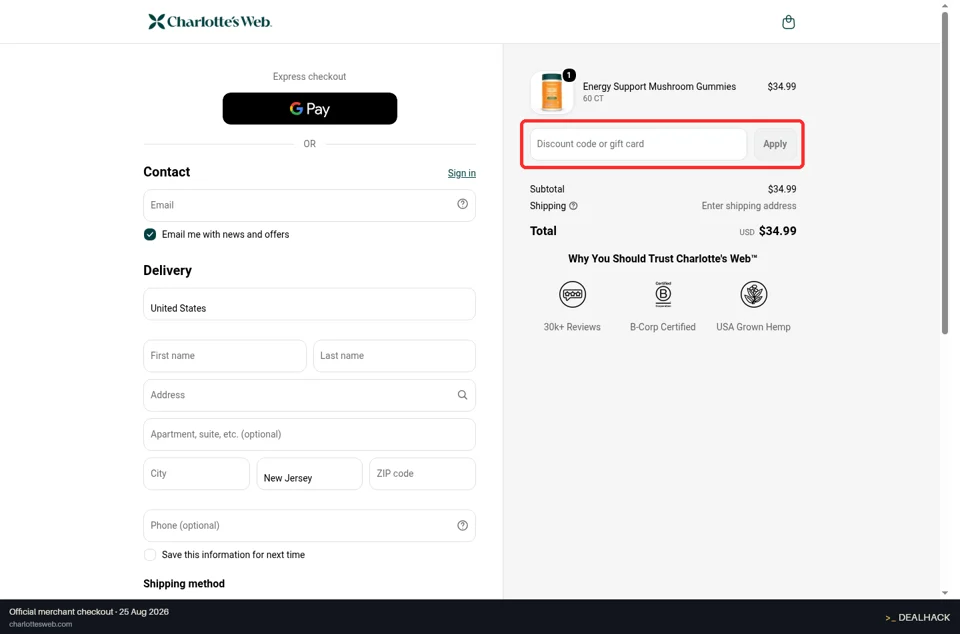This screenshot has height=634, width=960.
Task: Click the USA Grown Hemp icon
Action: [753, 294]
